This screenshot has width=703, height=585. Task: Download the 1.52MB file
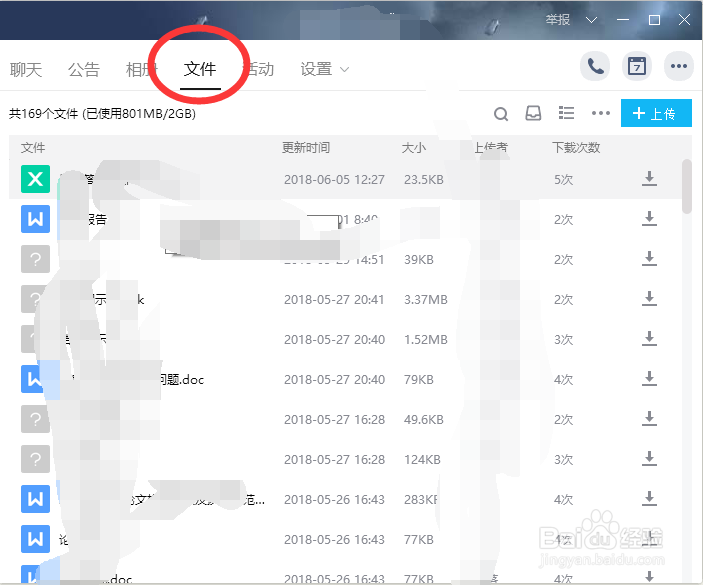[x=649, y=338]
